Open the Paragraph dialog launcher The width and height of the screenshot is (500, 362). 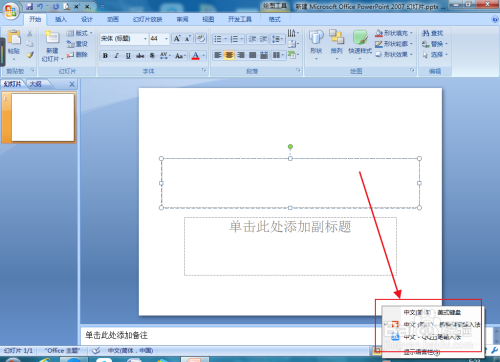[298, 70]
